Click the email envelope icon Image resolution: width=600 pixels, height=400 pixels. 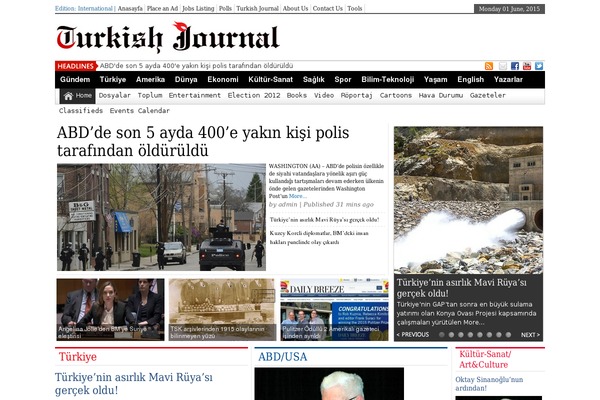click(503, 66)
